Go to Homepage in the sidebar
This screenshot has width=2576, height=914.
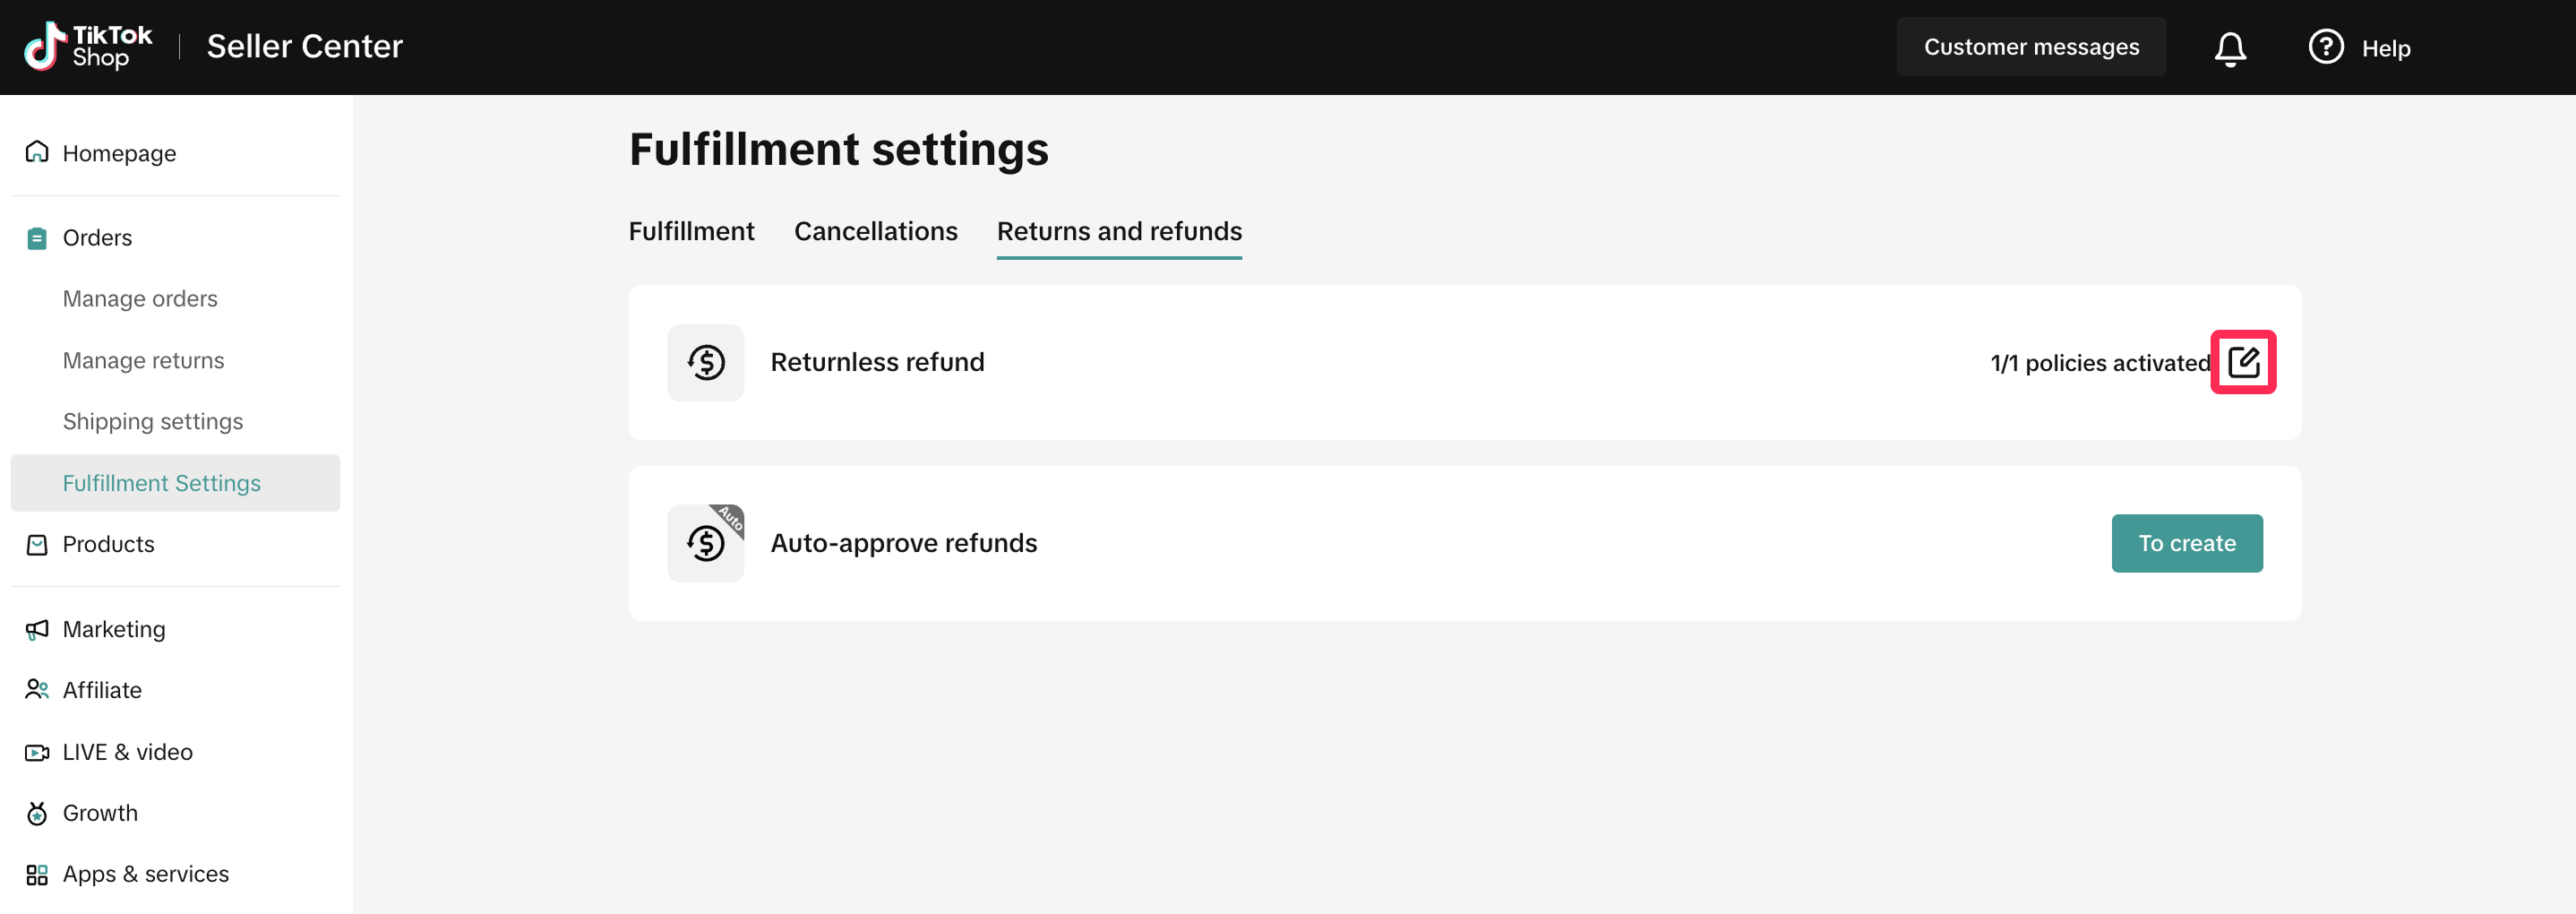119,153
